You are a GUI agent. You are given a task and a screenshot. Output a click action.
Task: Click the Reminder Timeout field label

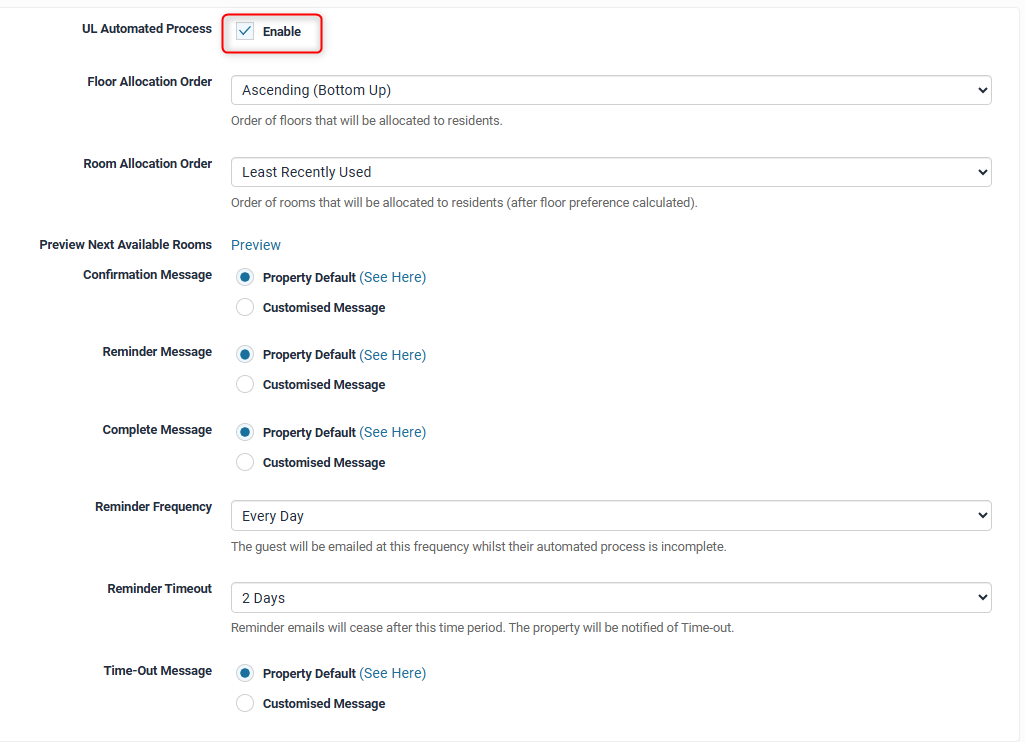click(159, 589)
